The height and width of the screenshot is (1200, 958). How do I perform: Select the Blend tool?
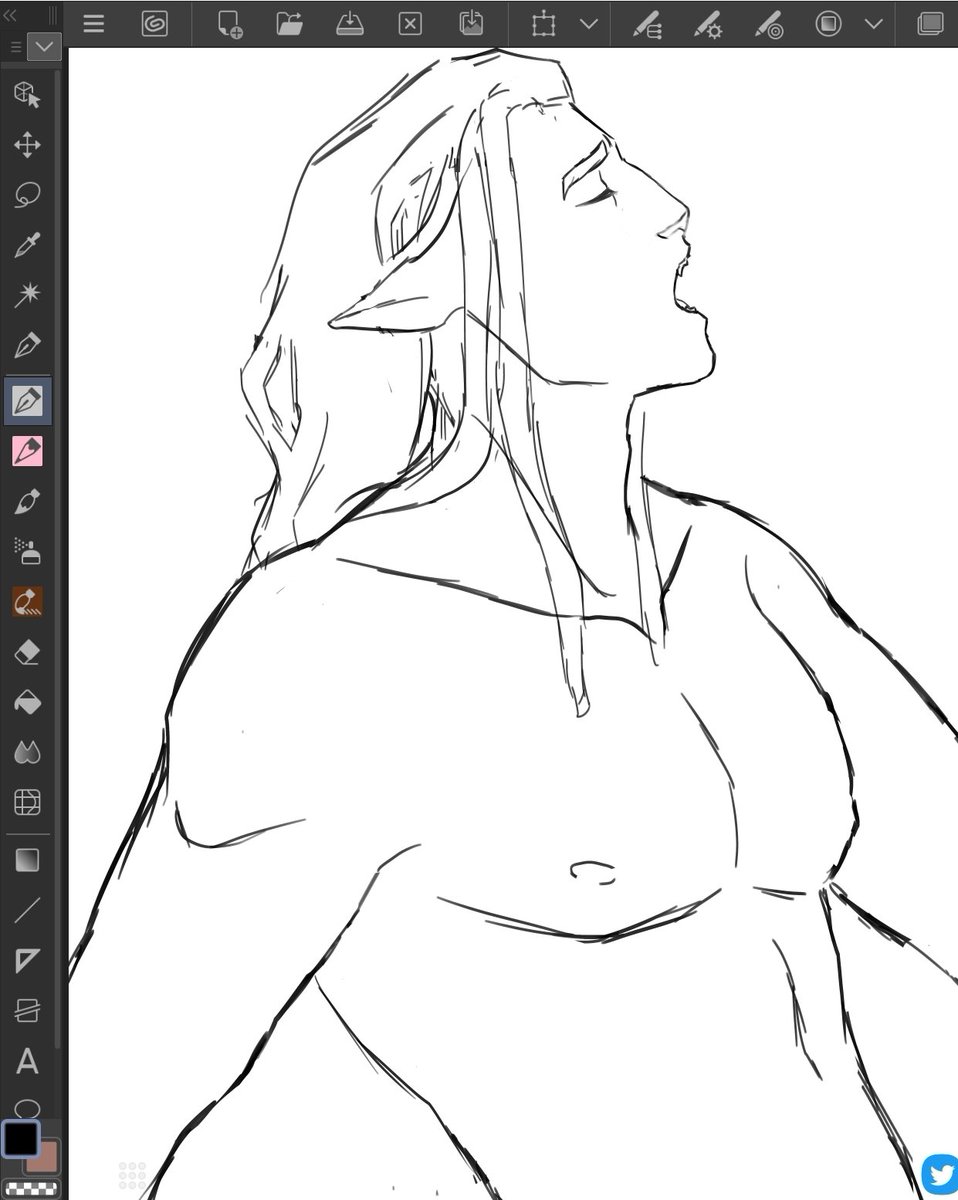27,752
